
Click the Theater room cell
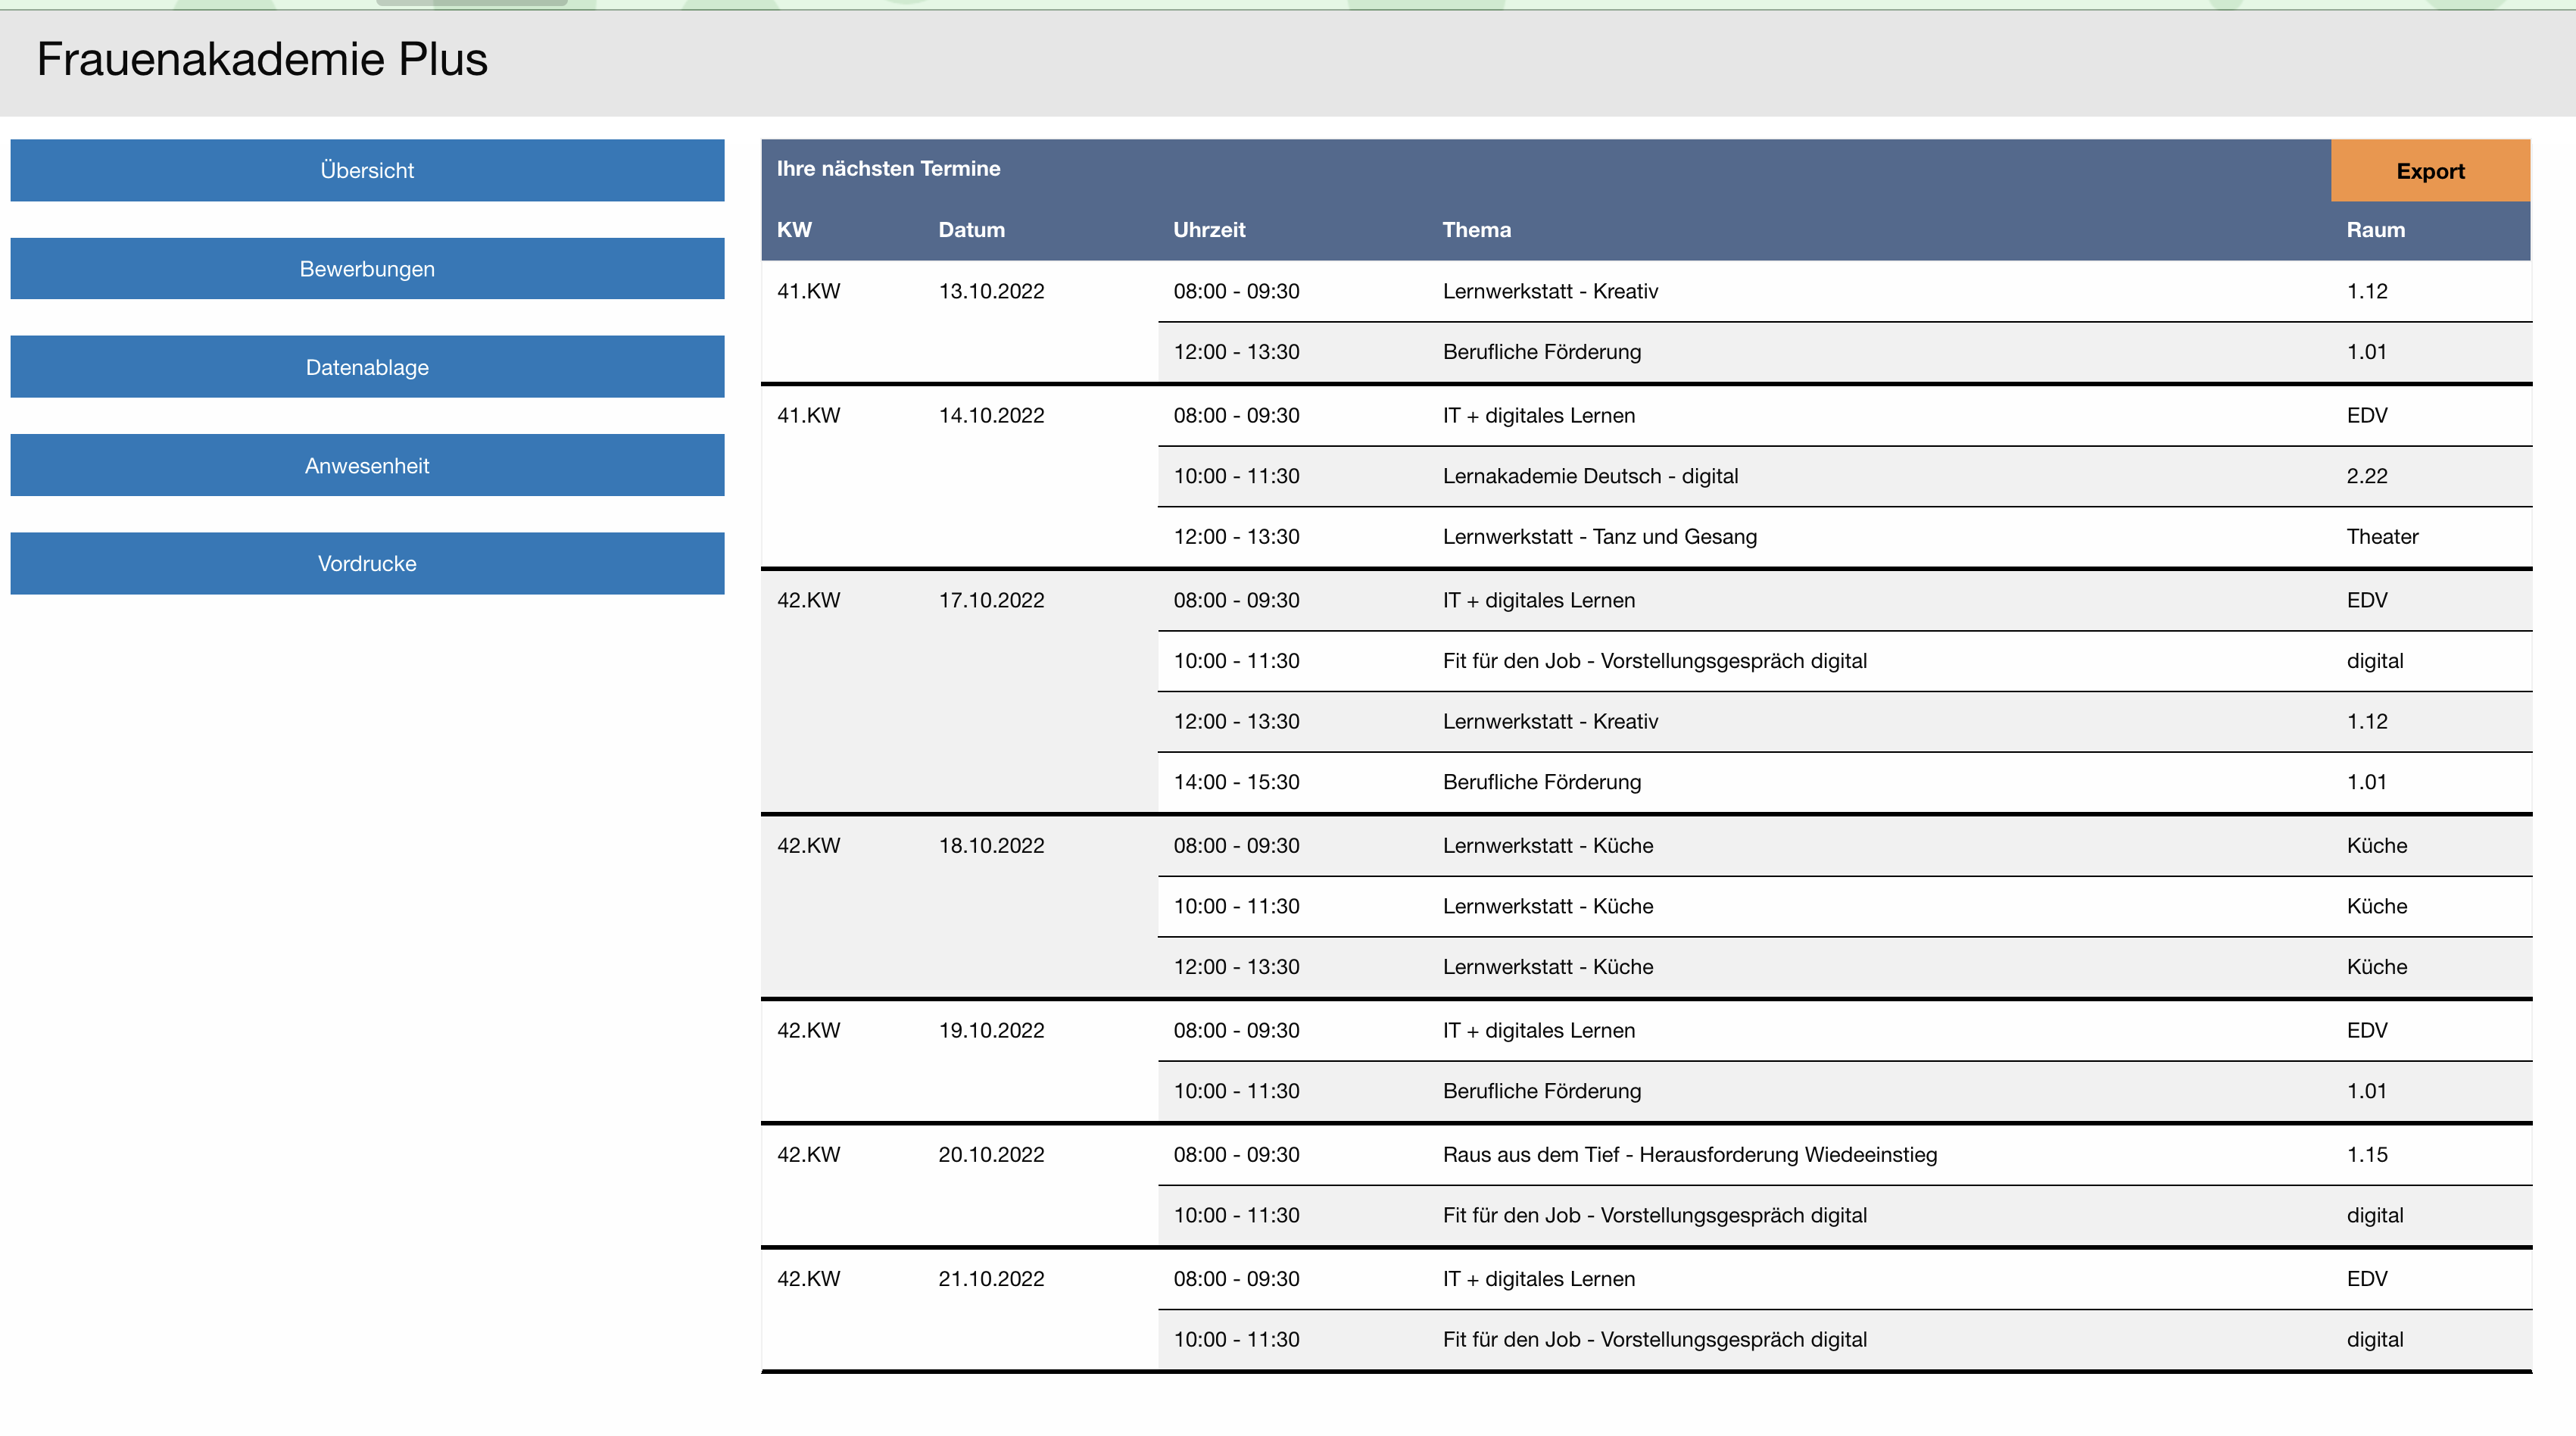point(2382,536)
